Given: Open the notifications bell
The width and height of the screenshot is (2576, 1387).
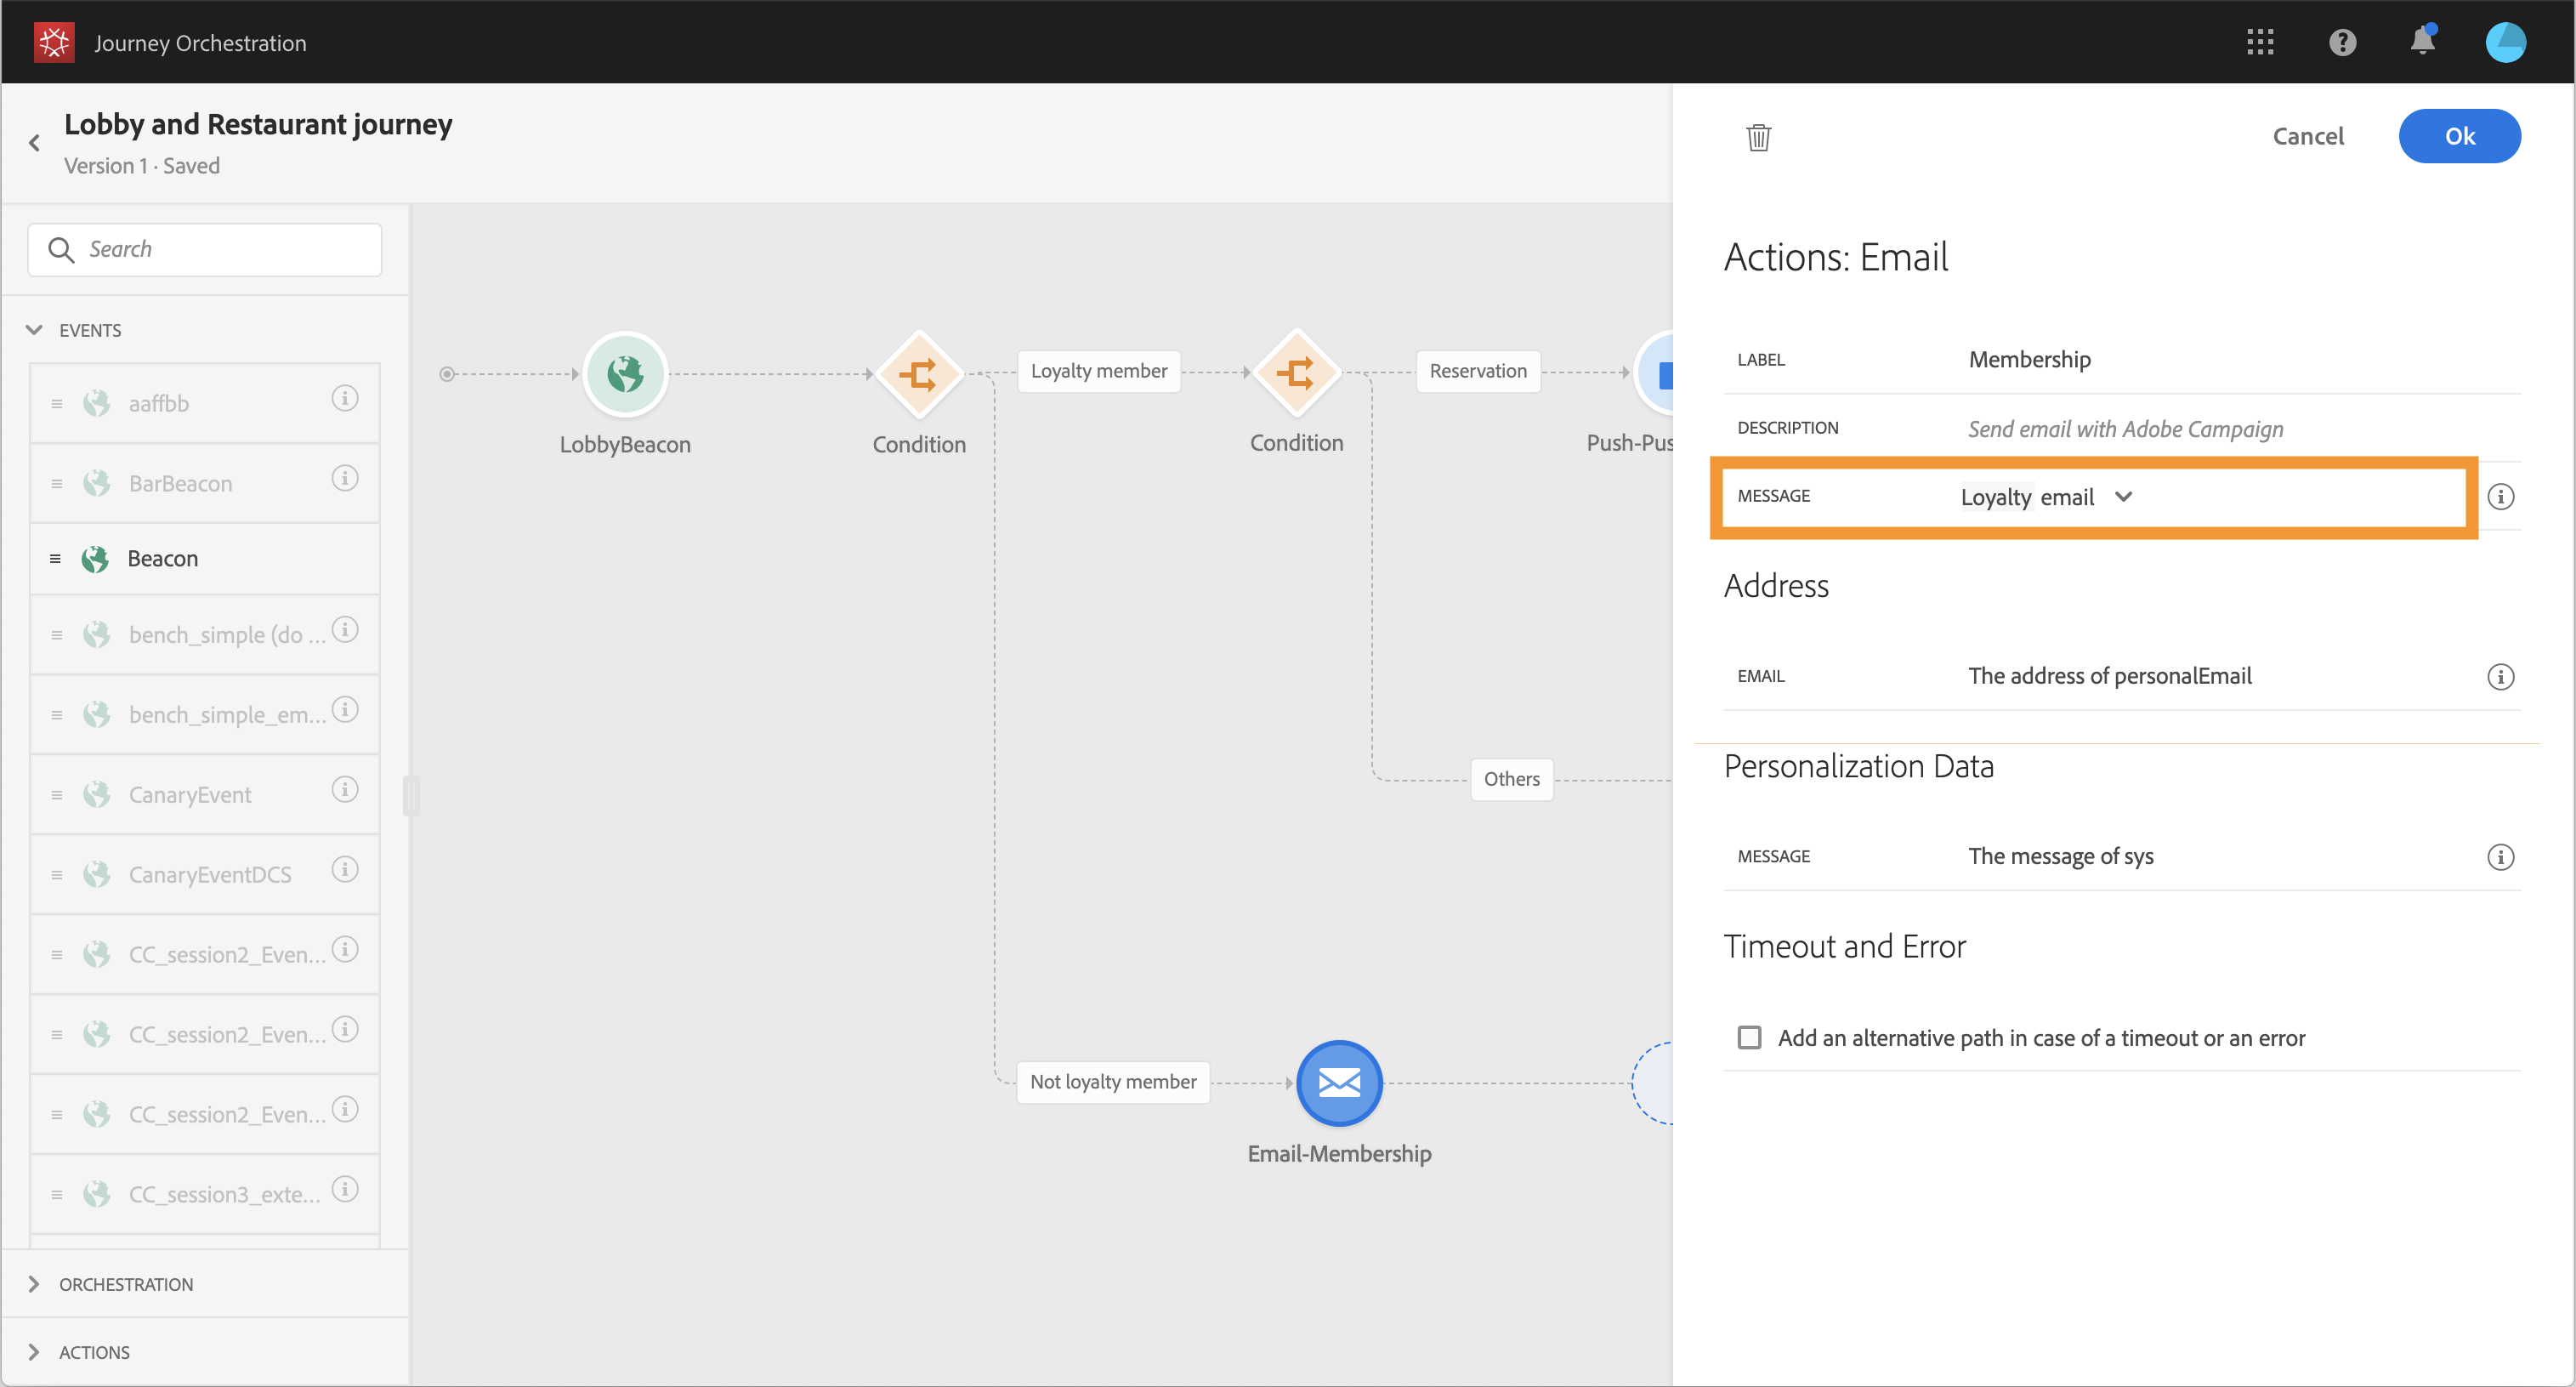Looking at the screenshot, I should click(2422, 42).
